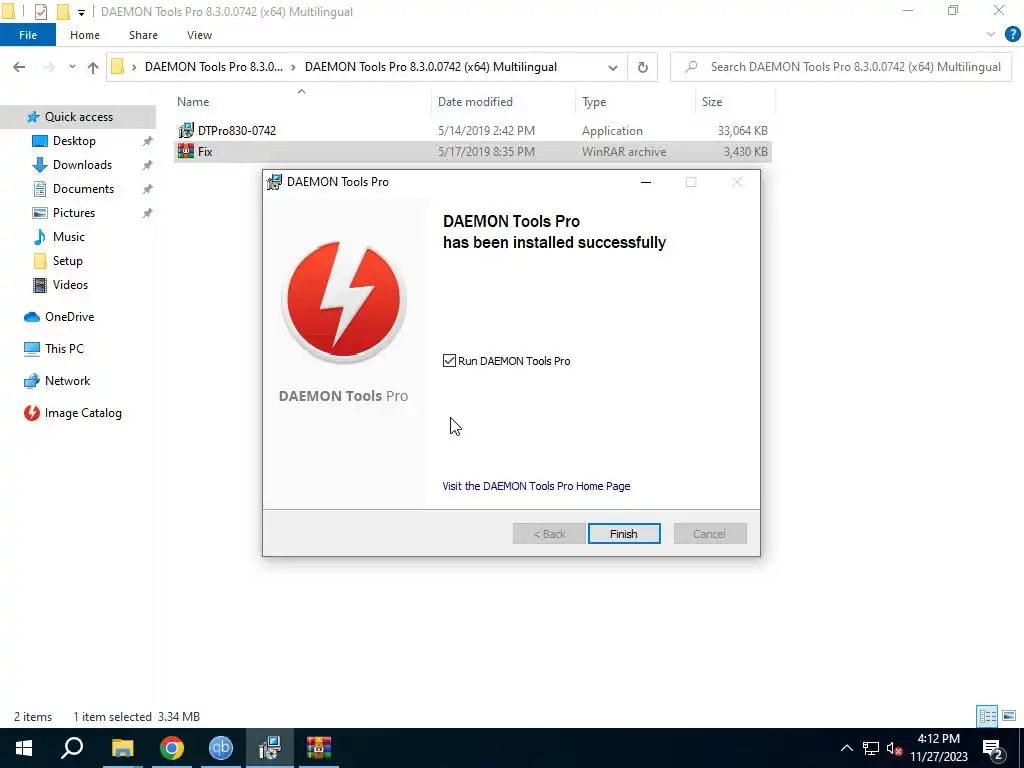Open Documents in the navigation pane

click(x=83, y=189)
